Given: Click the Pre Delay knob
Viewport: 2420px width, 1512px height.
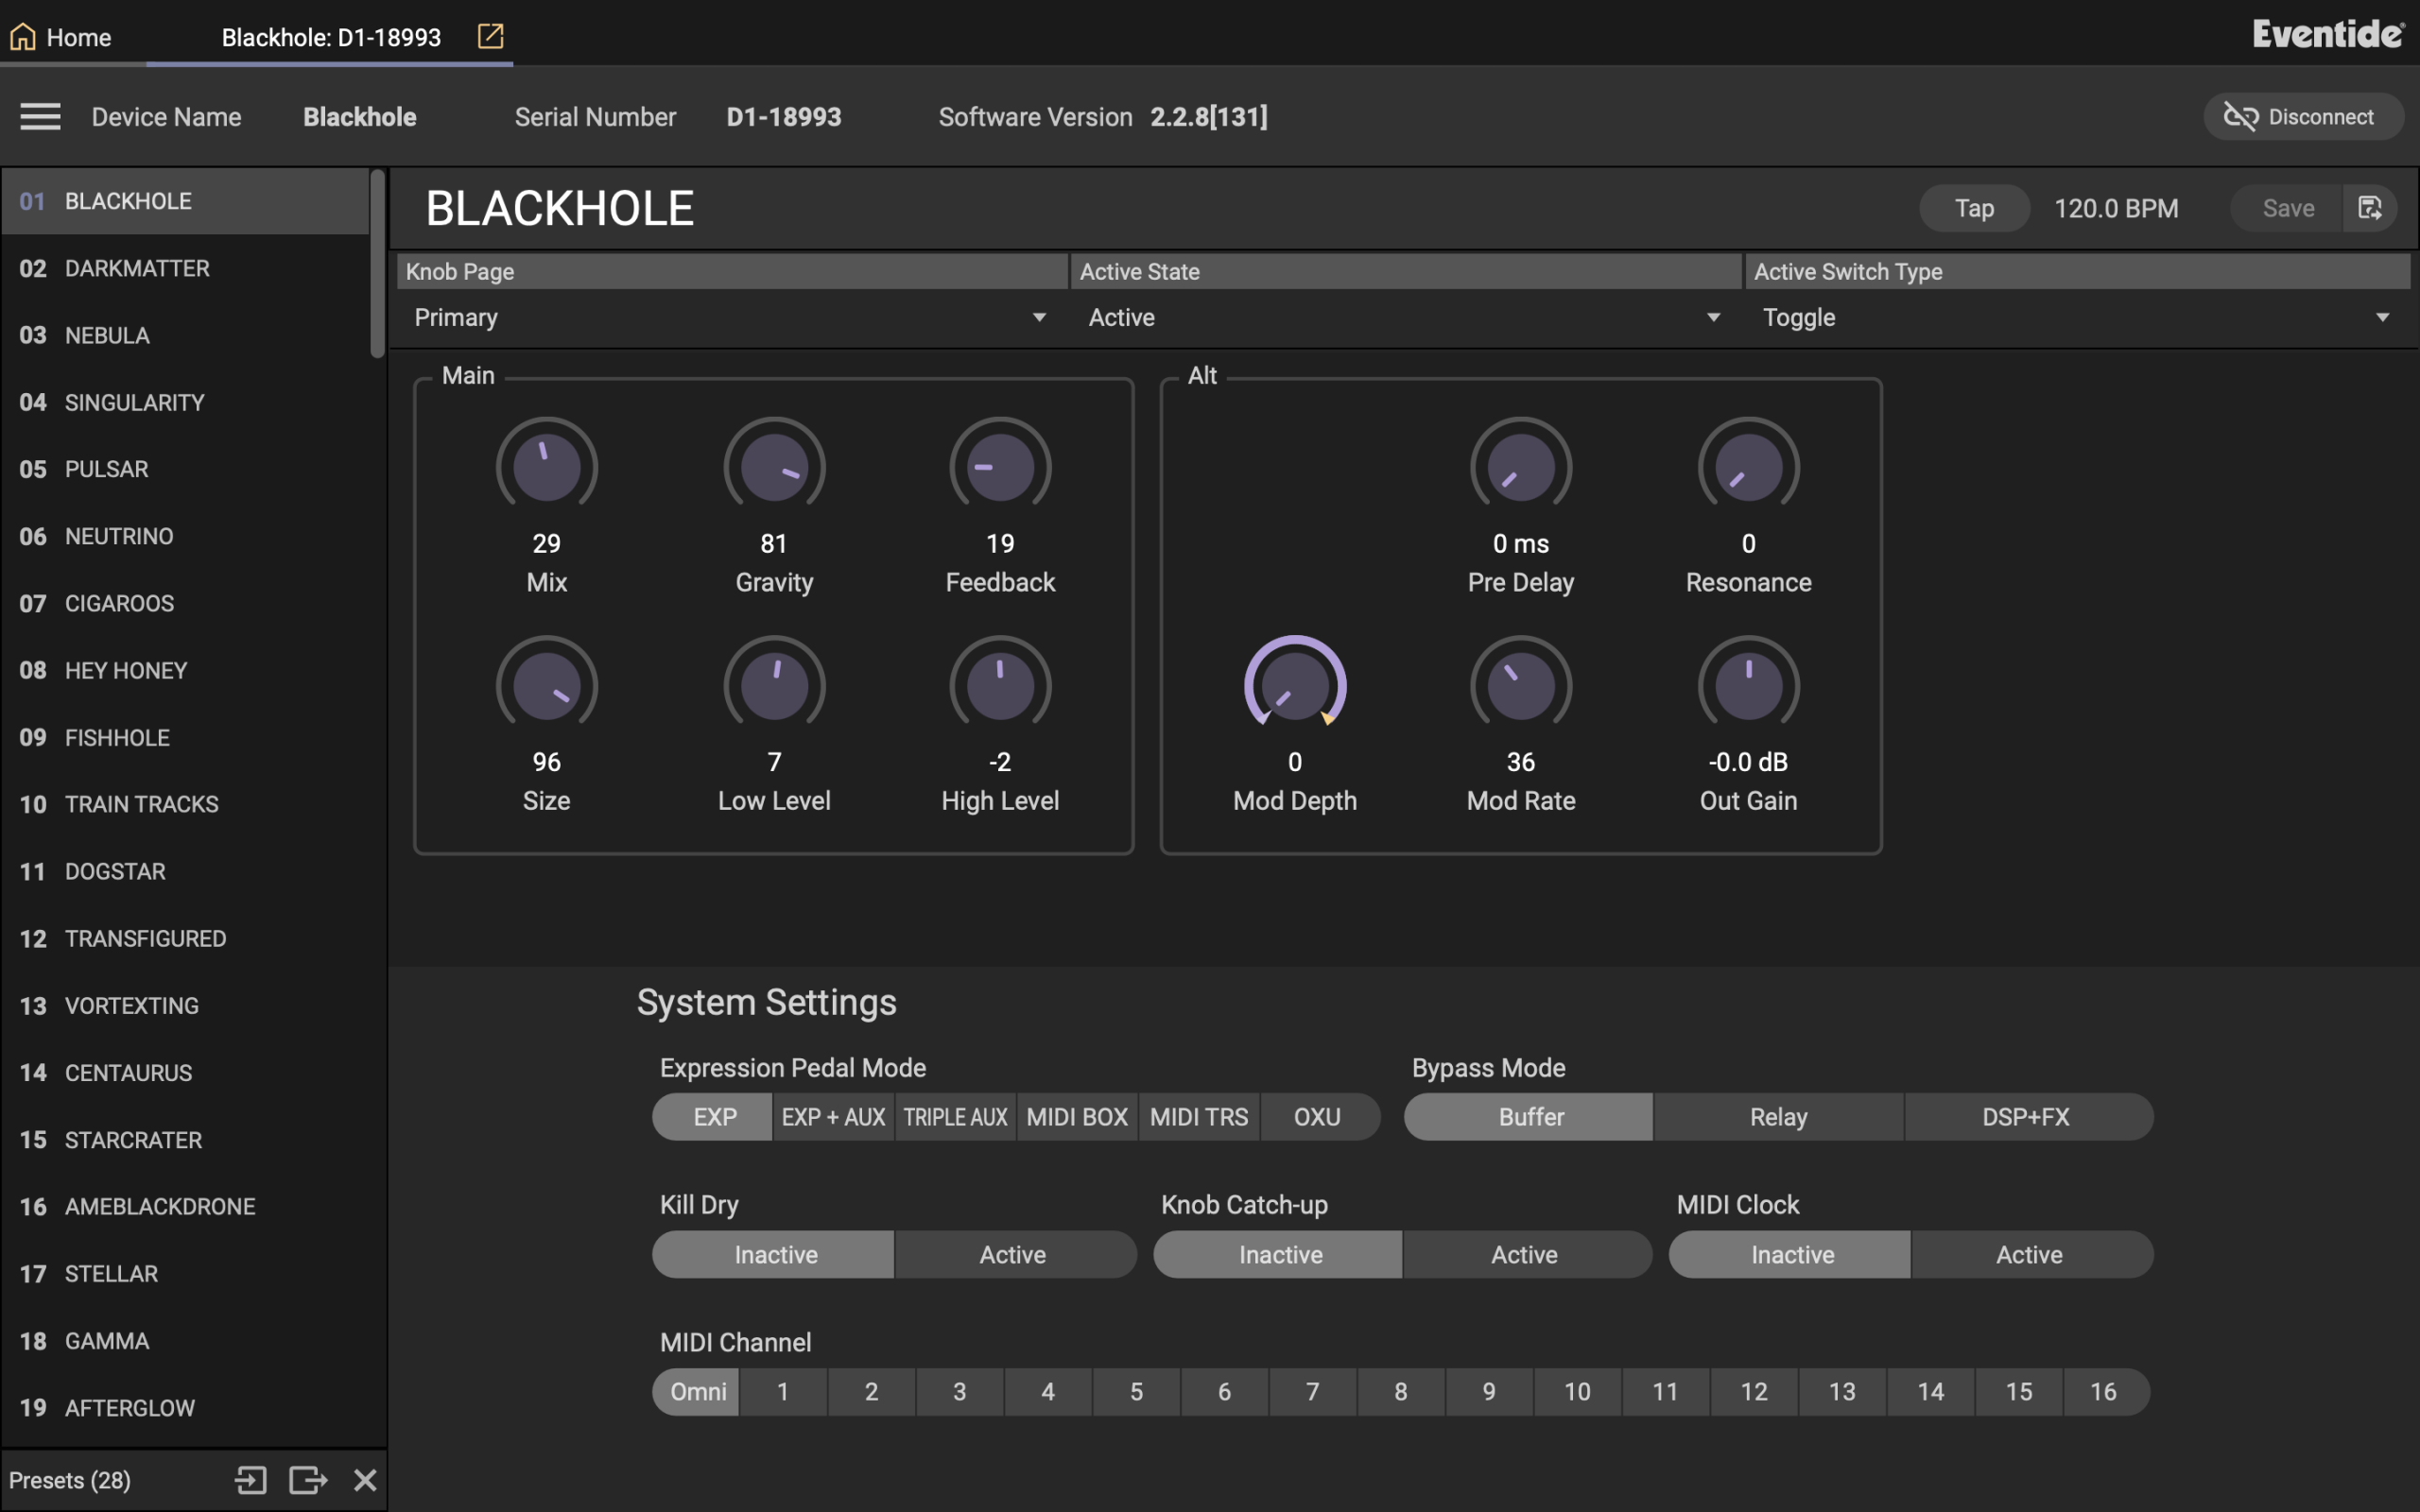Looking at the screenshot, I should (1521, 467).
